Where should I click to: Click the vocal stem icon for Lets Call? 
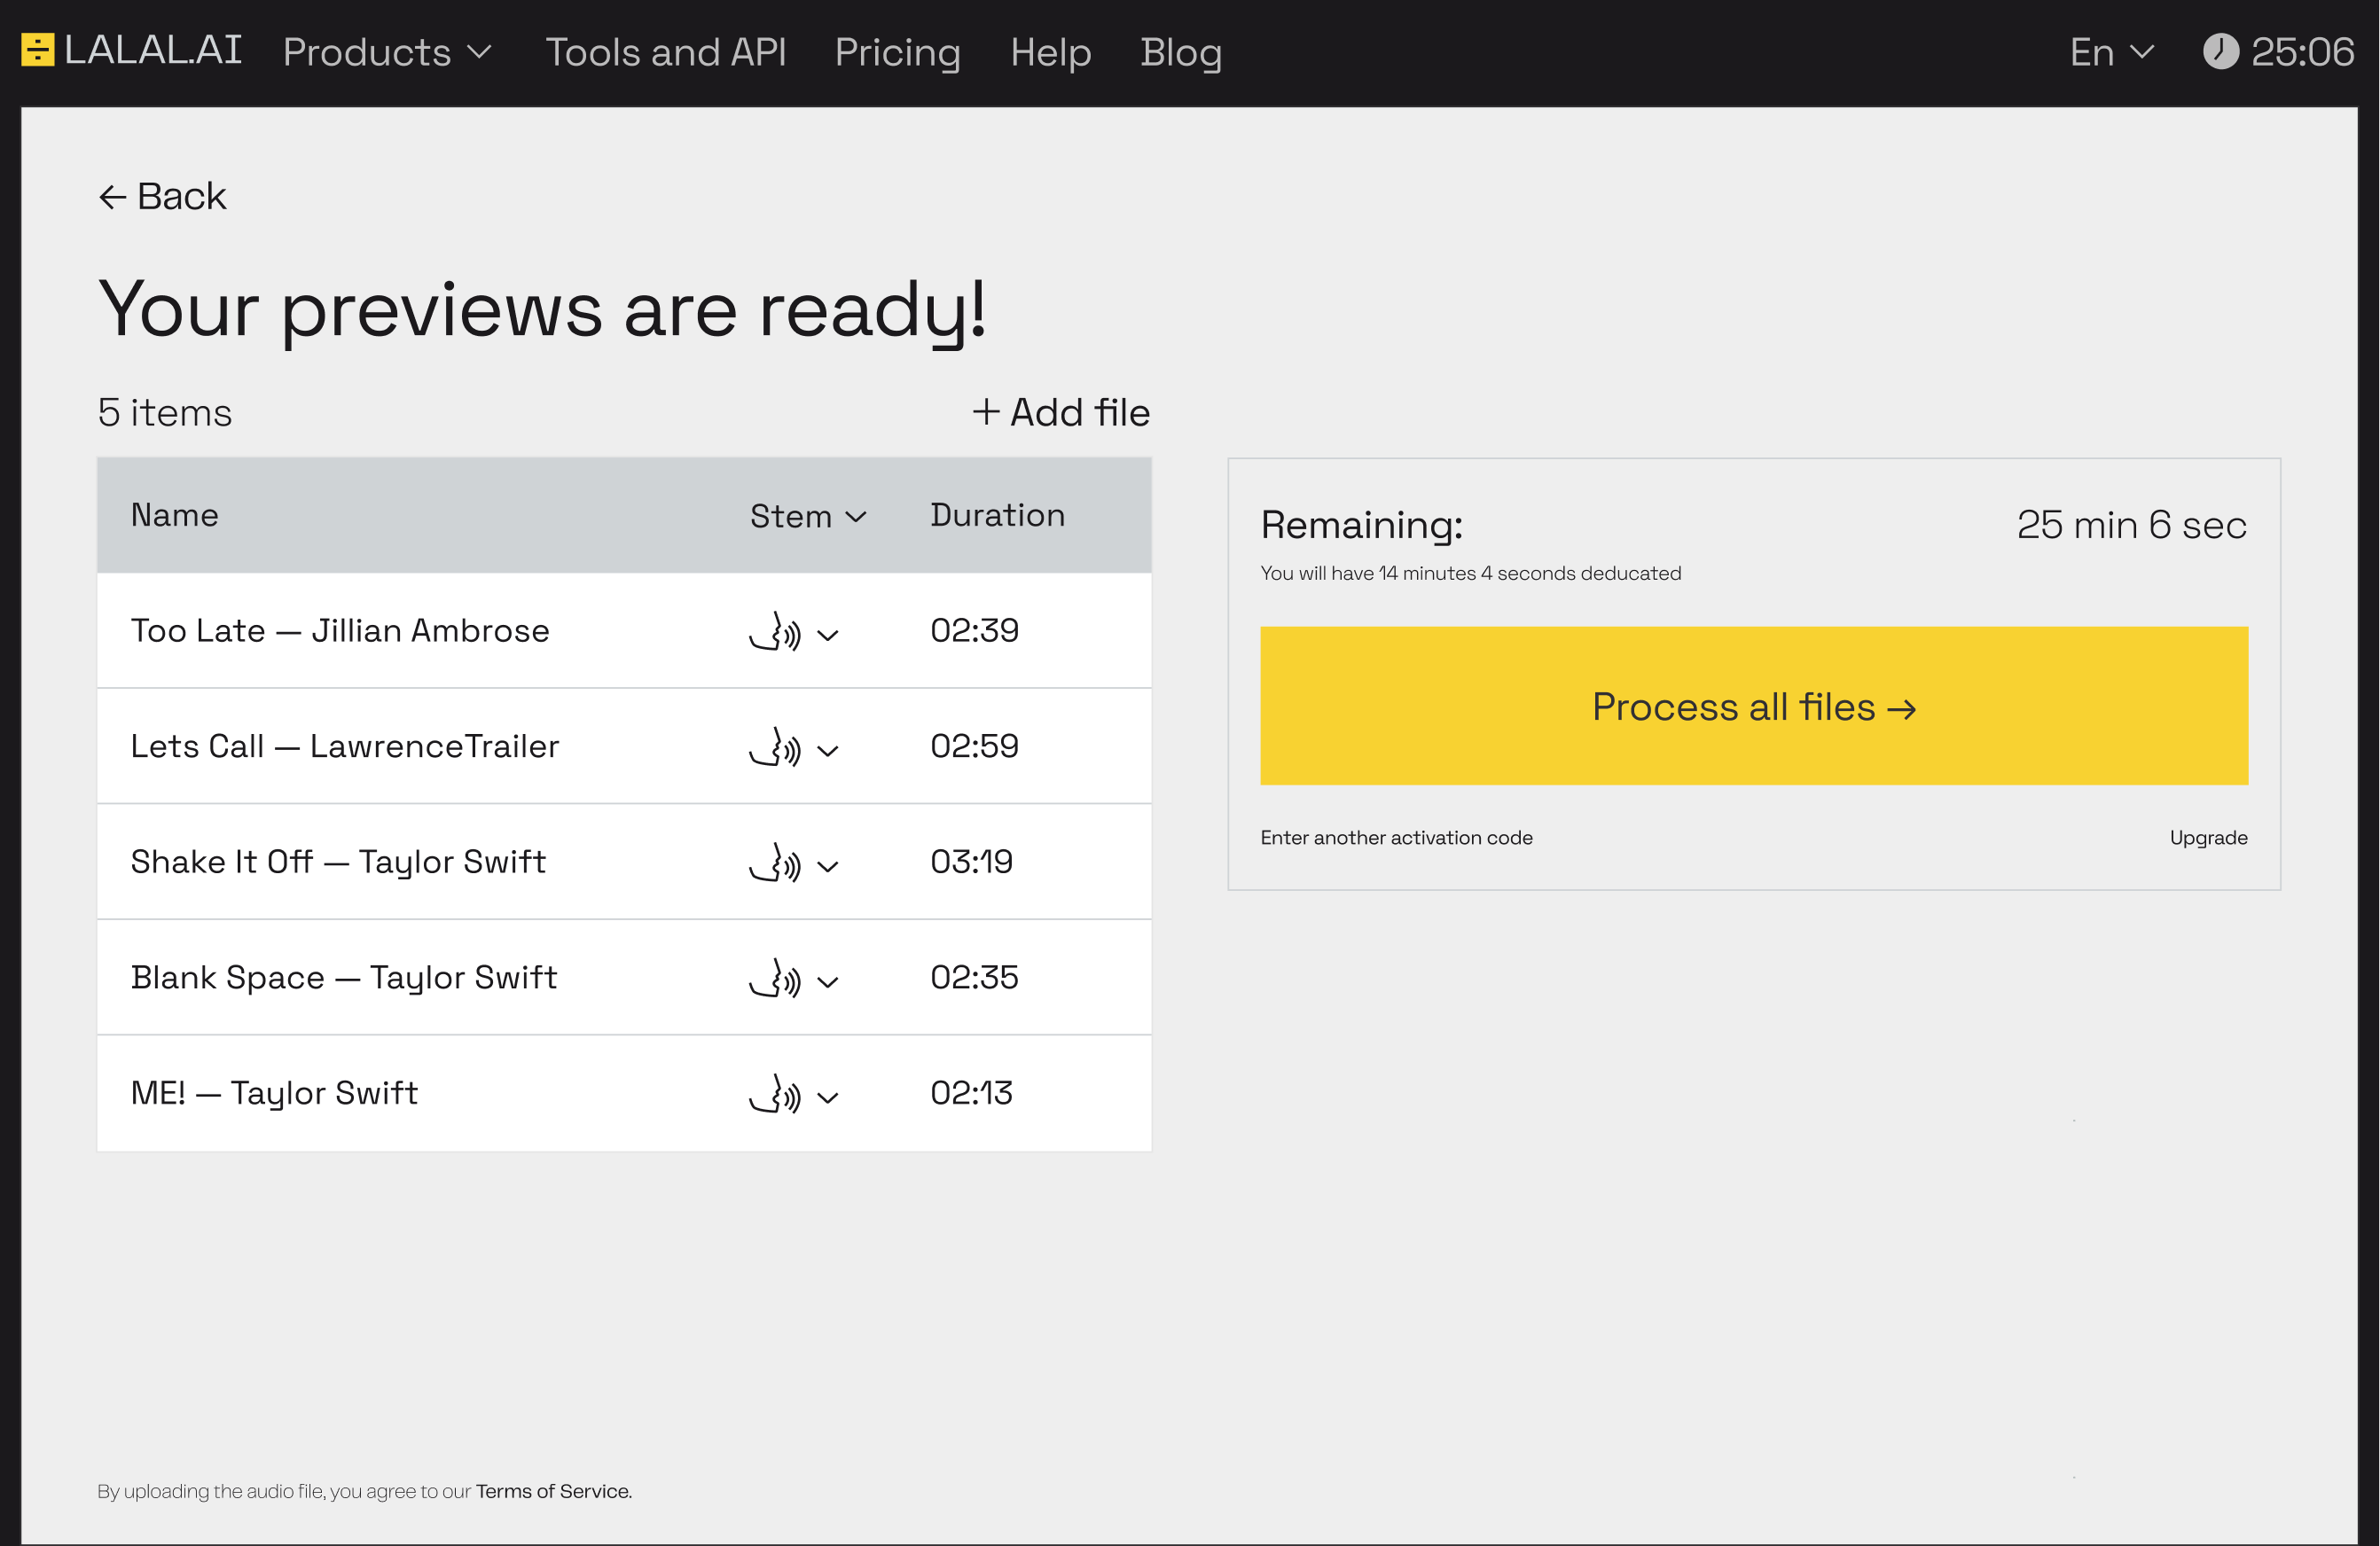coord(775,747)
